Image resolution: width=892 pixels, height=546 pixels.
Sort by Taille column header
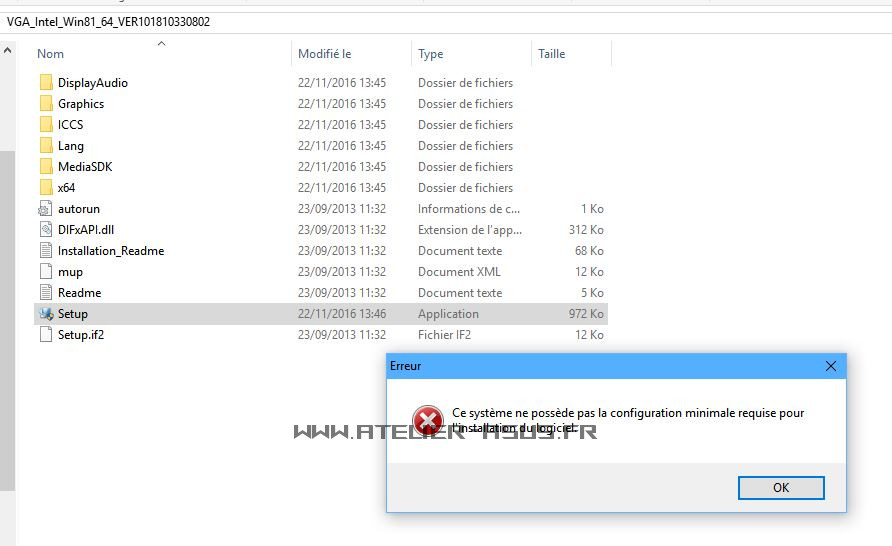click(551, 54)
